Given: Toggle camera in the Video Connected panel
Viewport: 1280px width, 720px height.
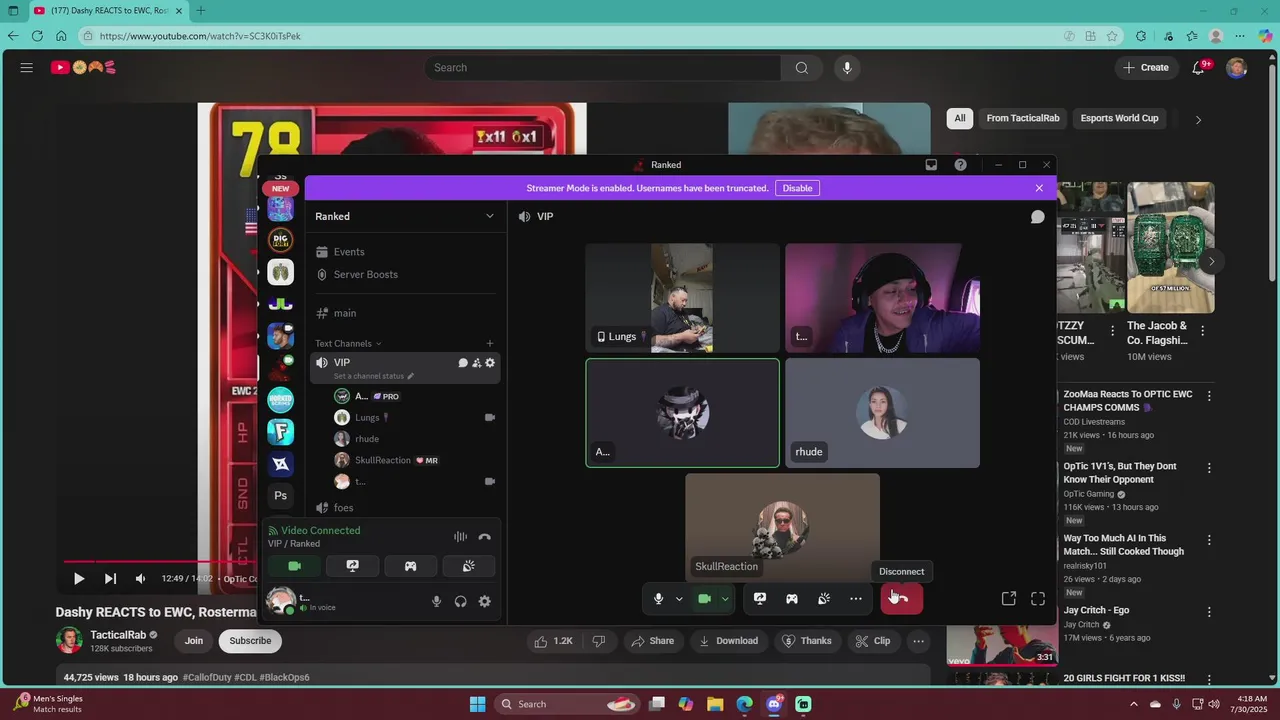Looking at the screenshot, I should pyautogui.click(x=294, y=566).
